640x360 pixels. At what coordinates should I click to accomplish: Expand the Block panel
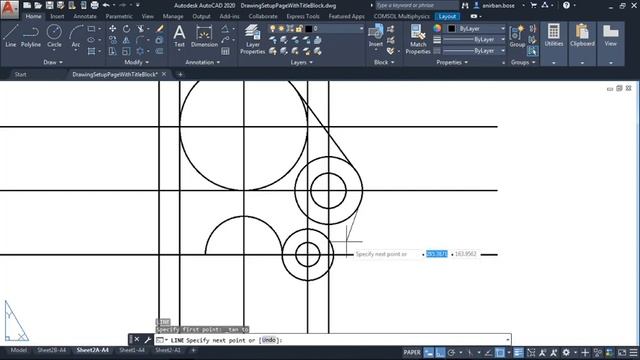coord(384,62)
